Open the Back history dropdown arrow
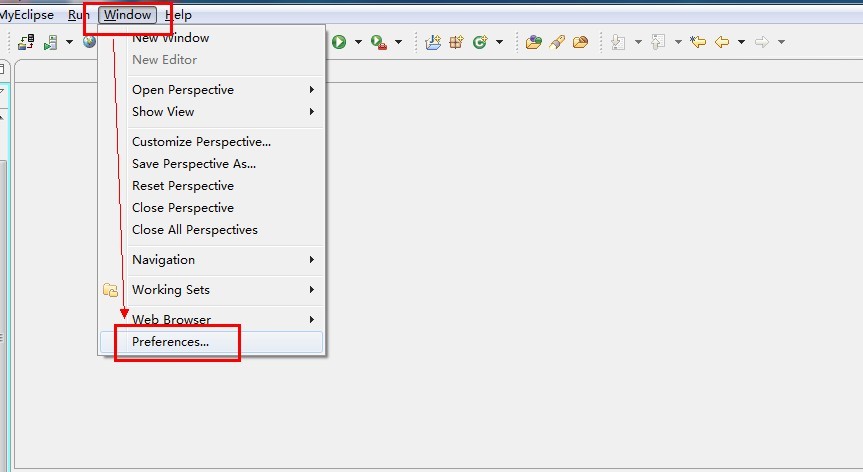The image size is (863, 472). (741, 42)
